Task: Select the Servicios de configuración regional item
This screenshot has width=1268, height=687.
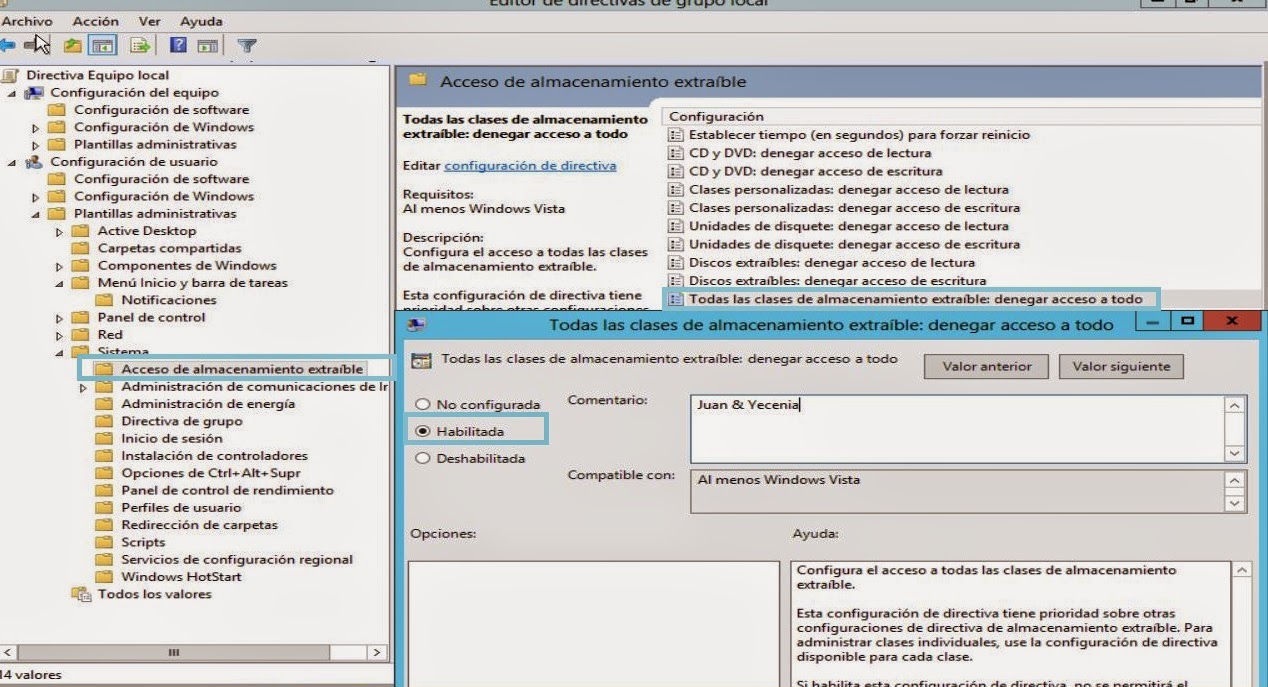Action: click(237, 560)
